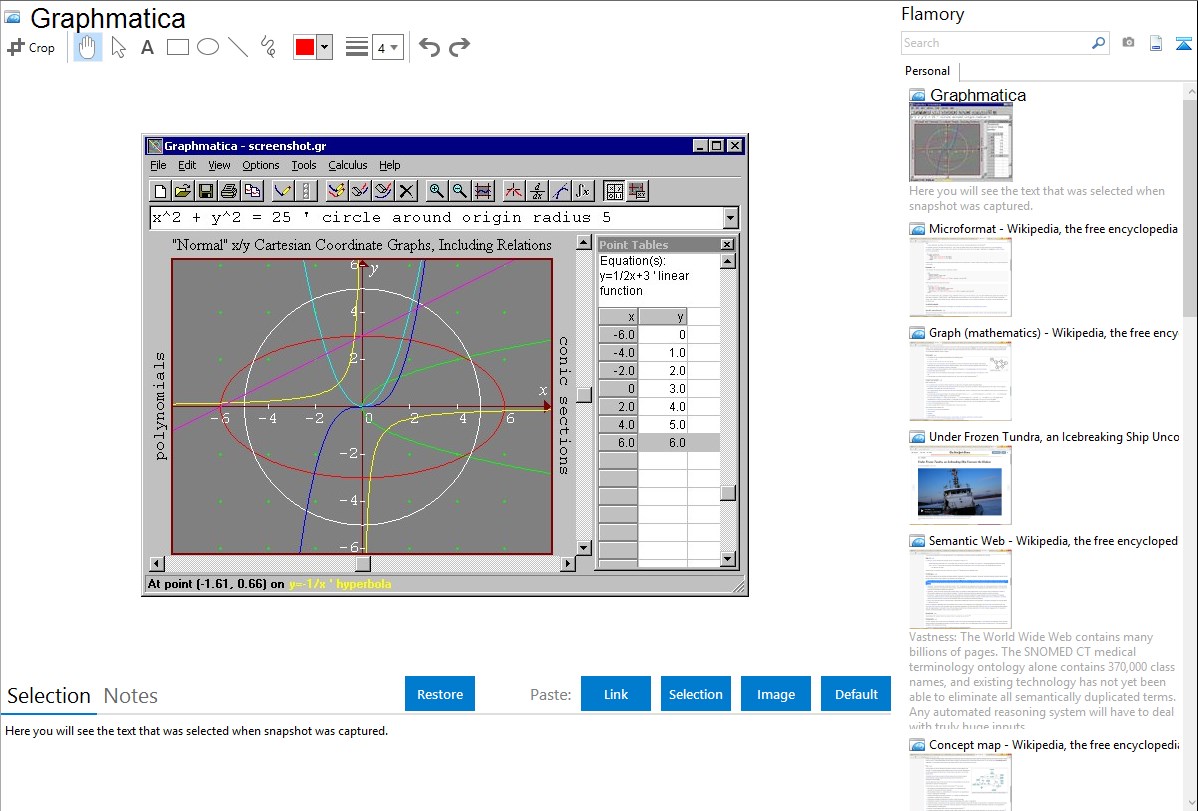Screen dimensions: 1198x811
Task: Click the Paste Selection button
Action: [x=695, y=694]
